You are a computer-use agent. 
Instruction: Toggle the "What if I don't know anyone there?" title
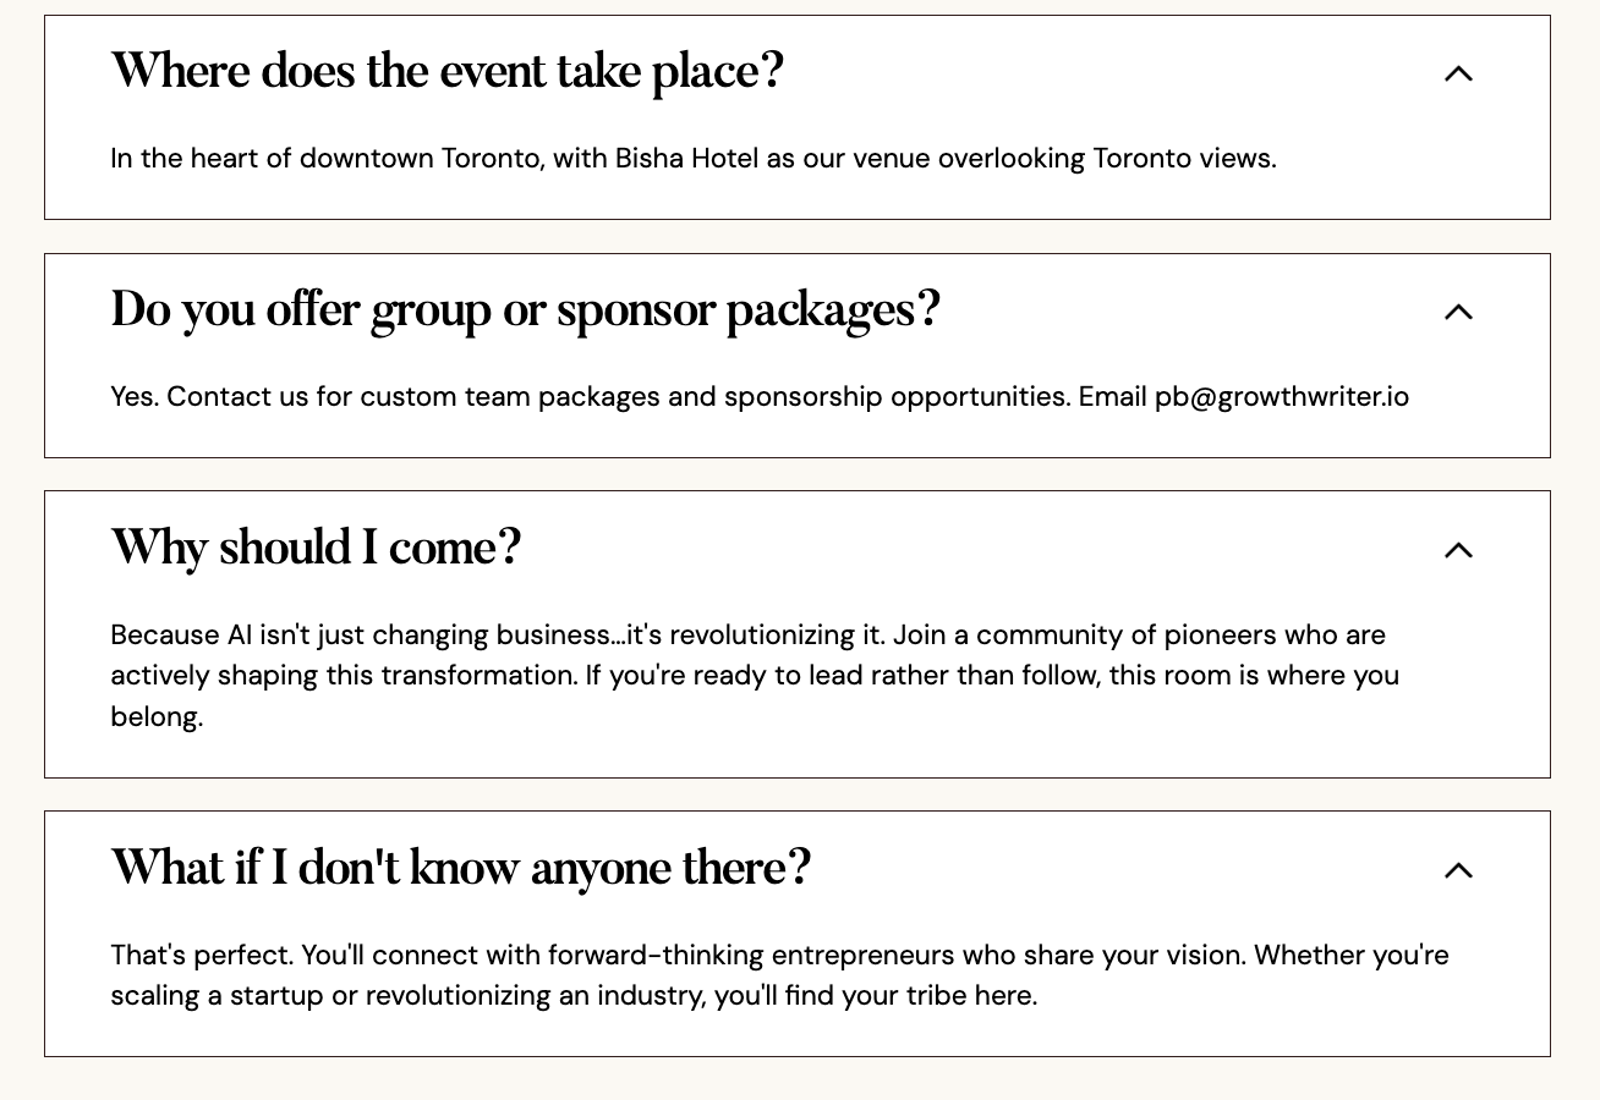(460, 867)
